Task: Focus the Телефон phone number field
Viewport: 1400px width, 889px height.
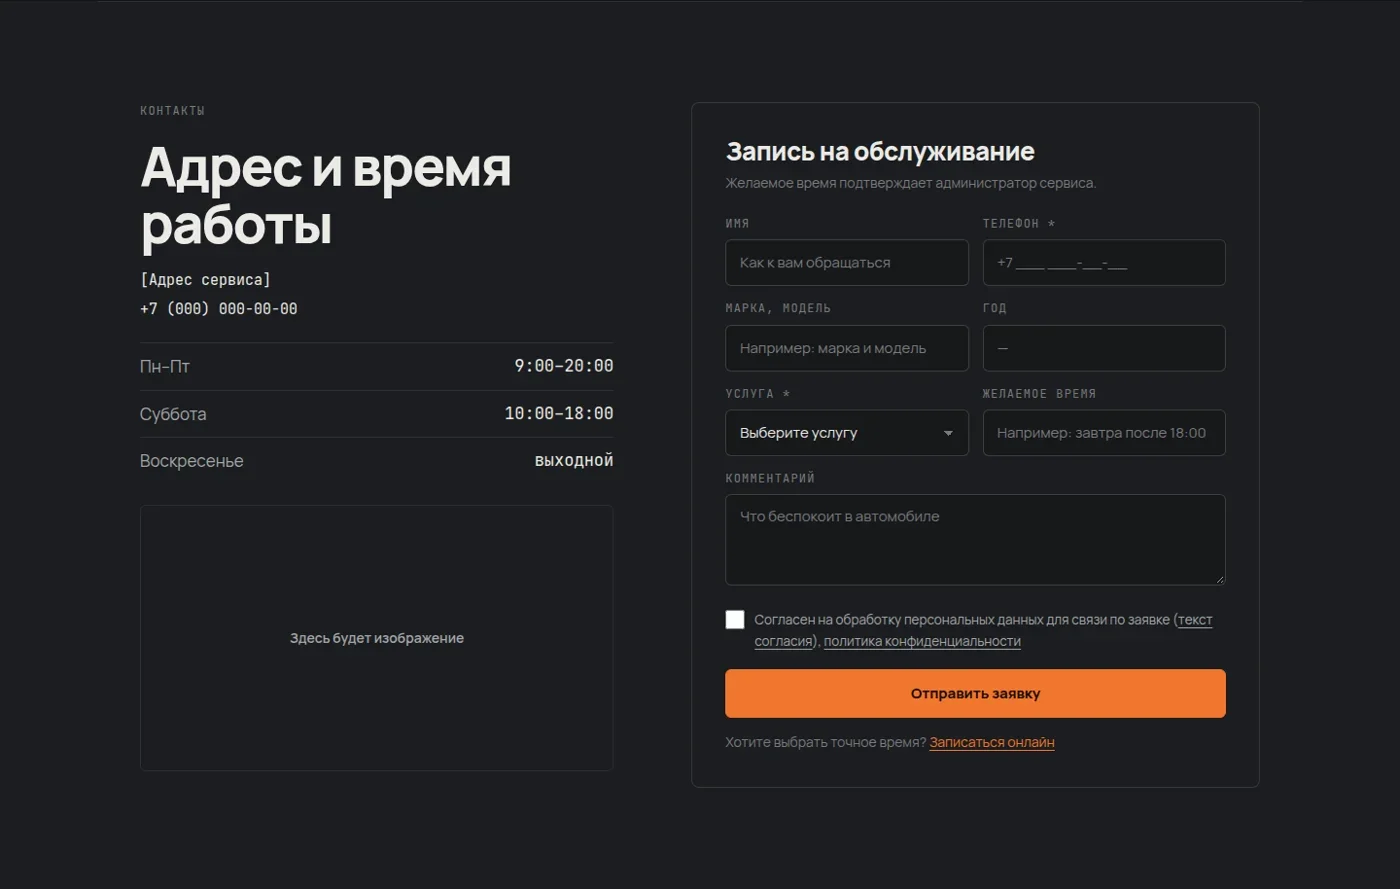Action: [x=1104, y=263]
